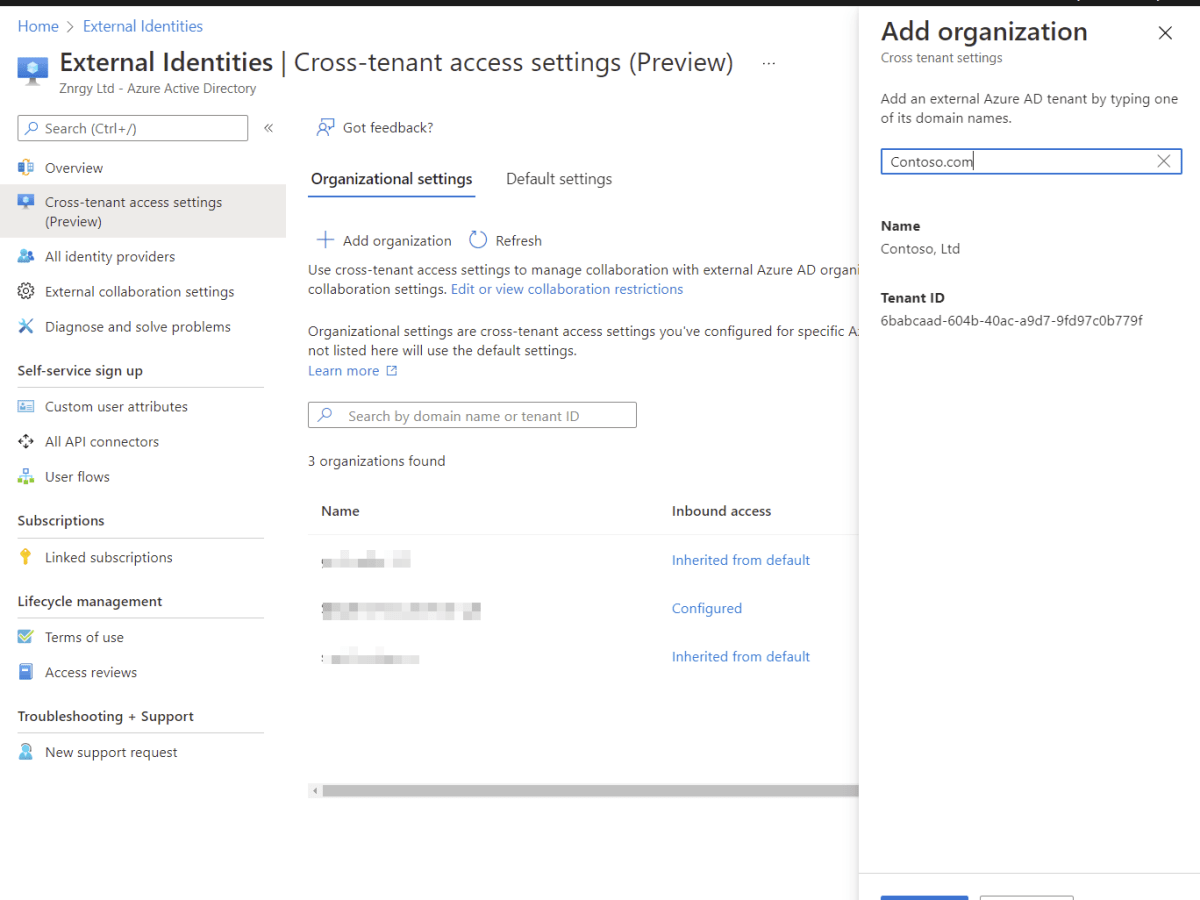This screenshot has width=1200, height=900.
Task: Click Add organization
Action: tap(383, 240)
